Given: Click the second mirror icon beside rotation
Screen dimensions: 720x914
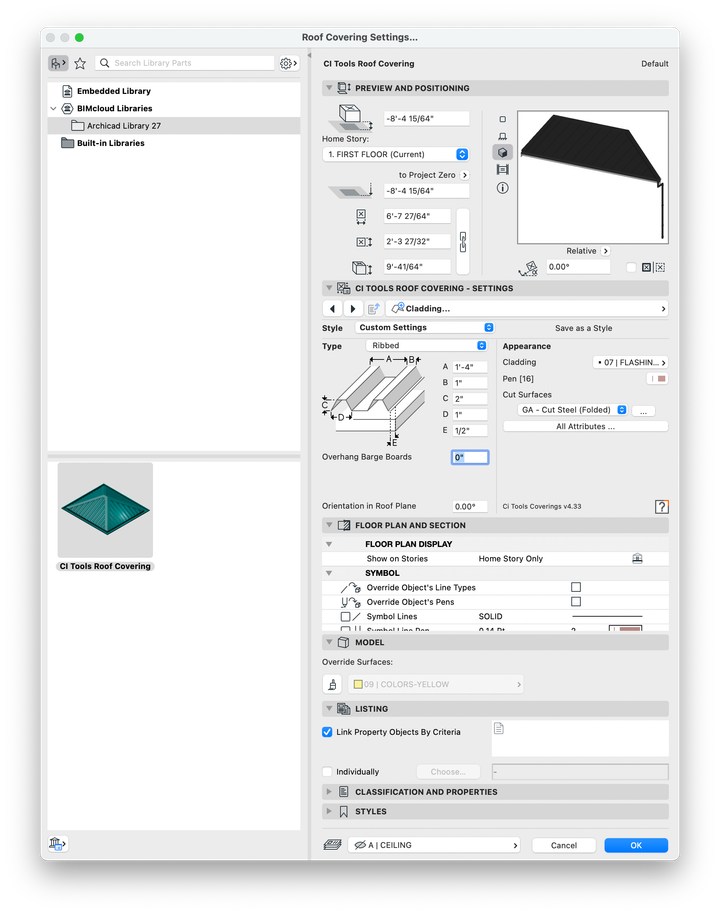Looking at the screenshot, I should (x=660, y=268).
